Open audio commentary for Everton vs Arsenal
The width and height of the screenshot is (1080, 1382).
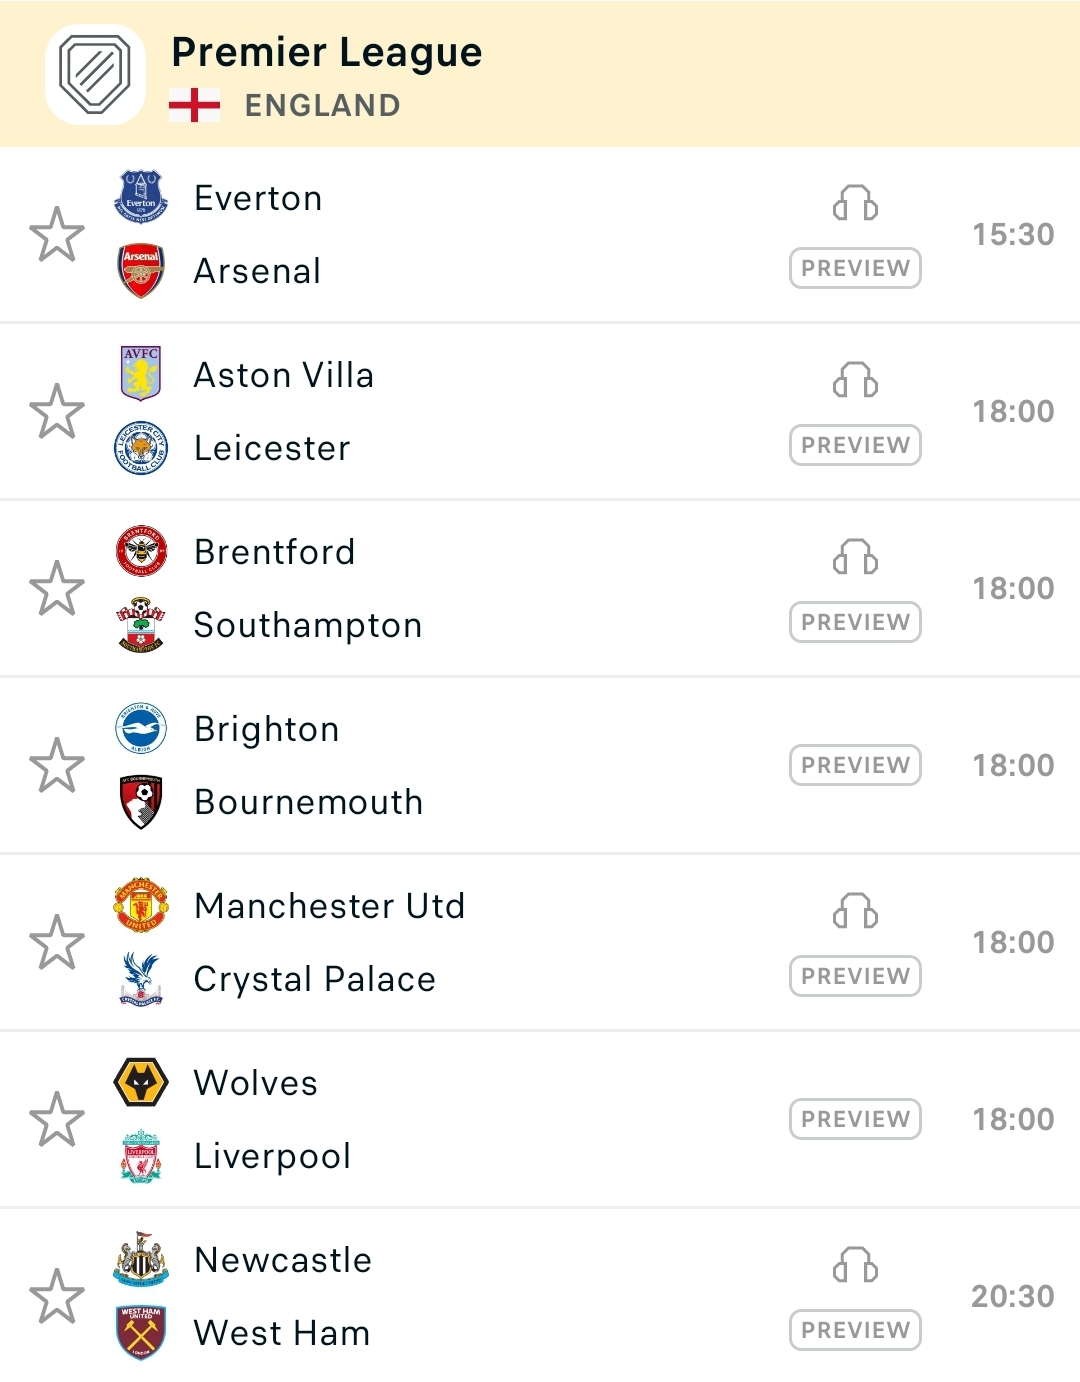click(x=855, y=204)
